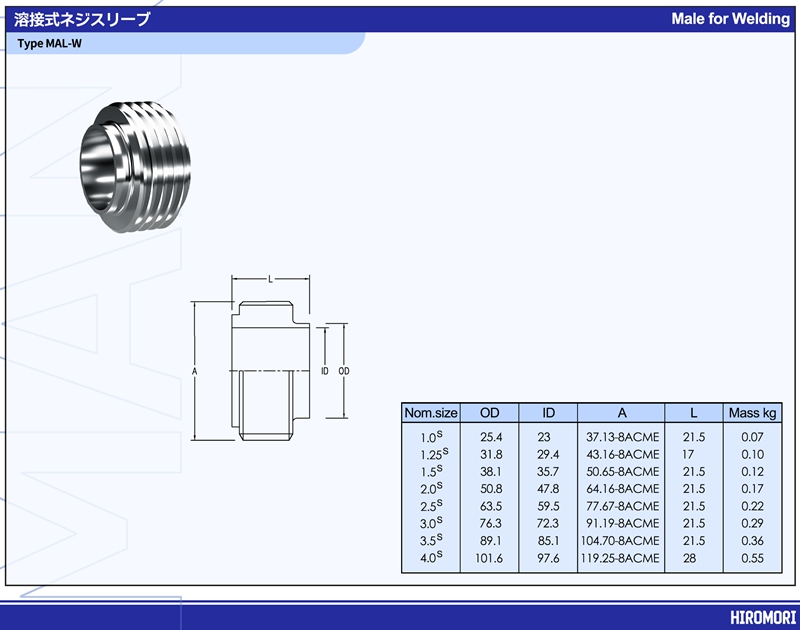
Task: Click the 0.55 mass value cell
Action: click(x=752, y=558)
